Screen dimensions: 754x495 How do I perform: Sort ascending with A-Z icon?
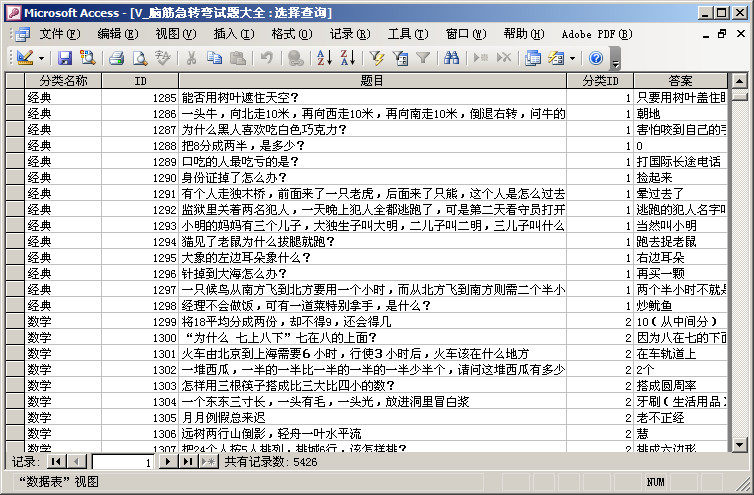click(x=324, y=58)
